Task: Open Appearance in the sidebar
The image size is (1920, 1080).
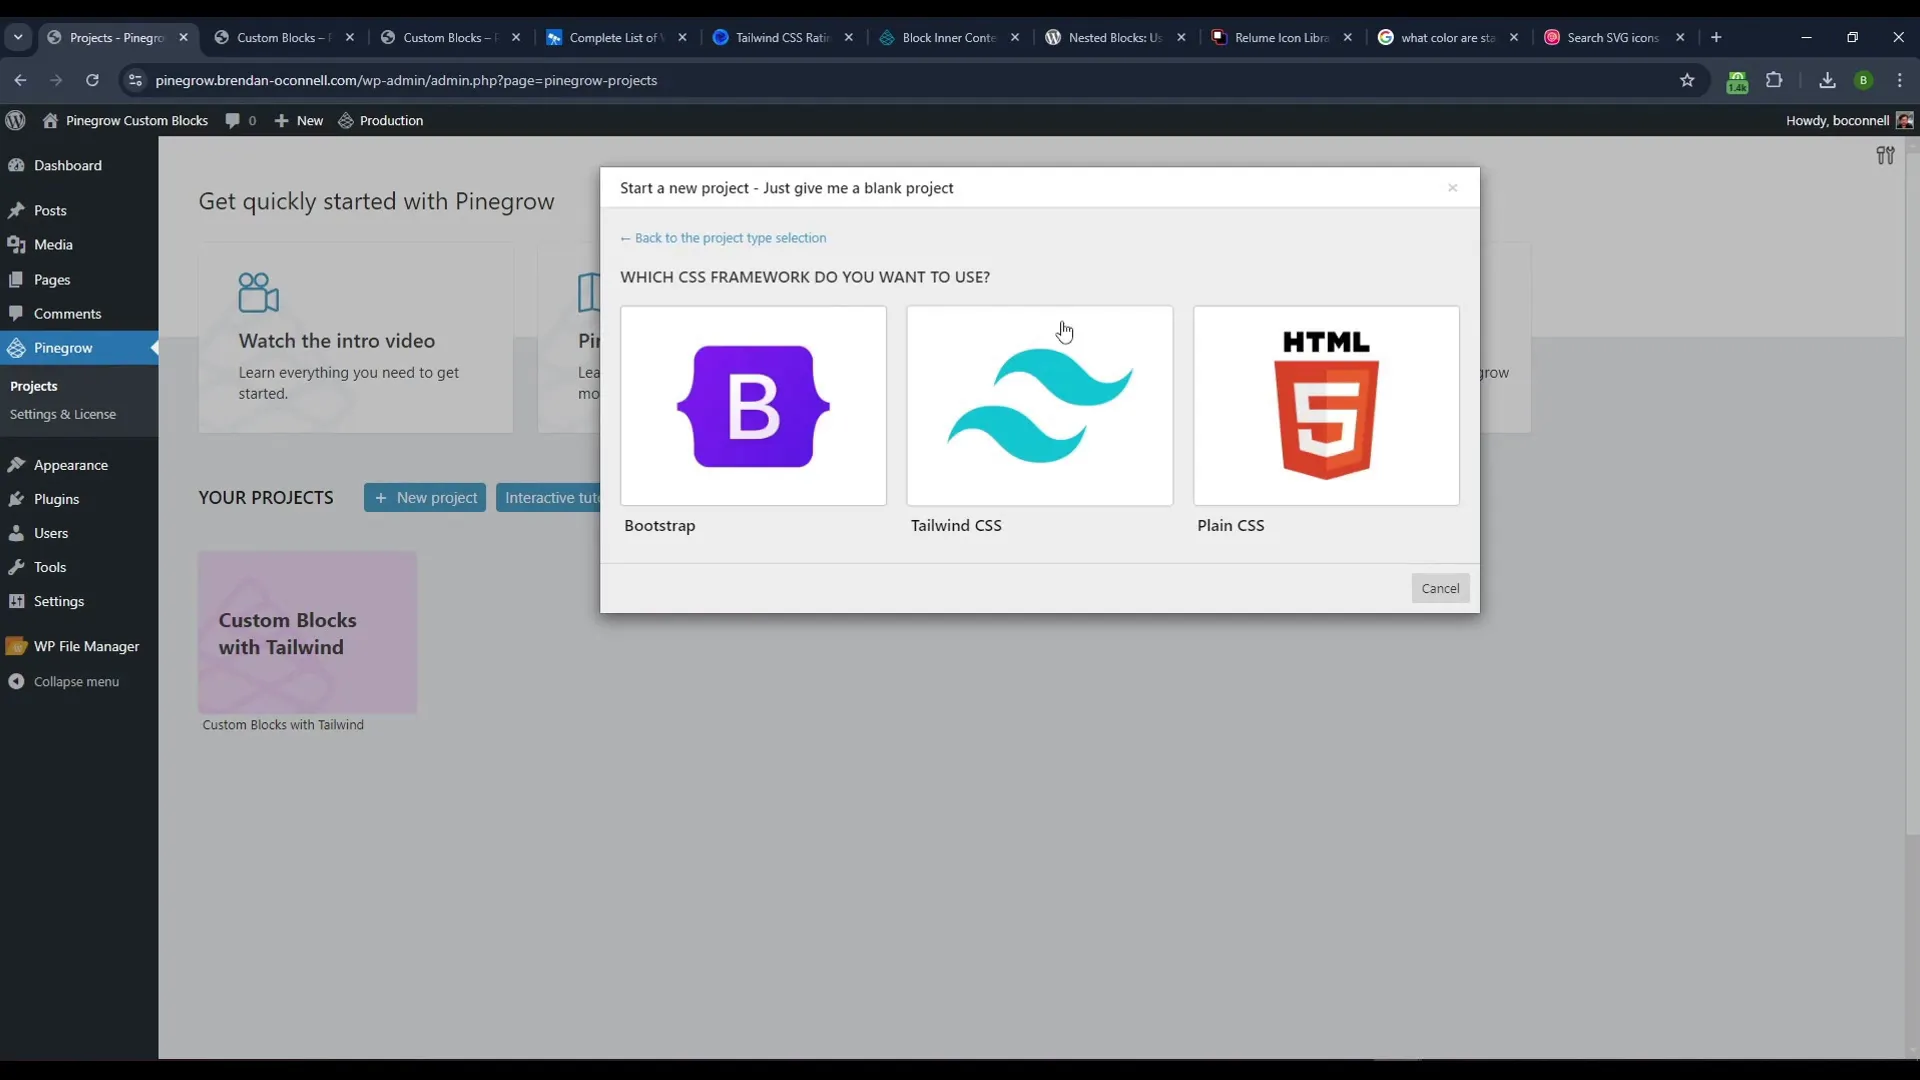Action: pos(79,465)
